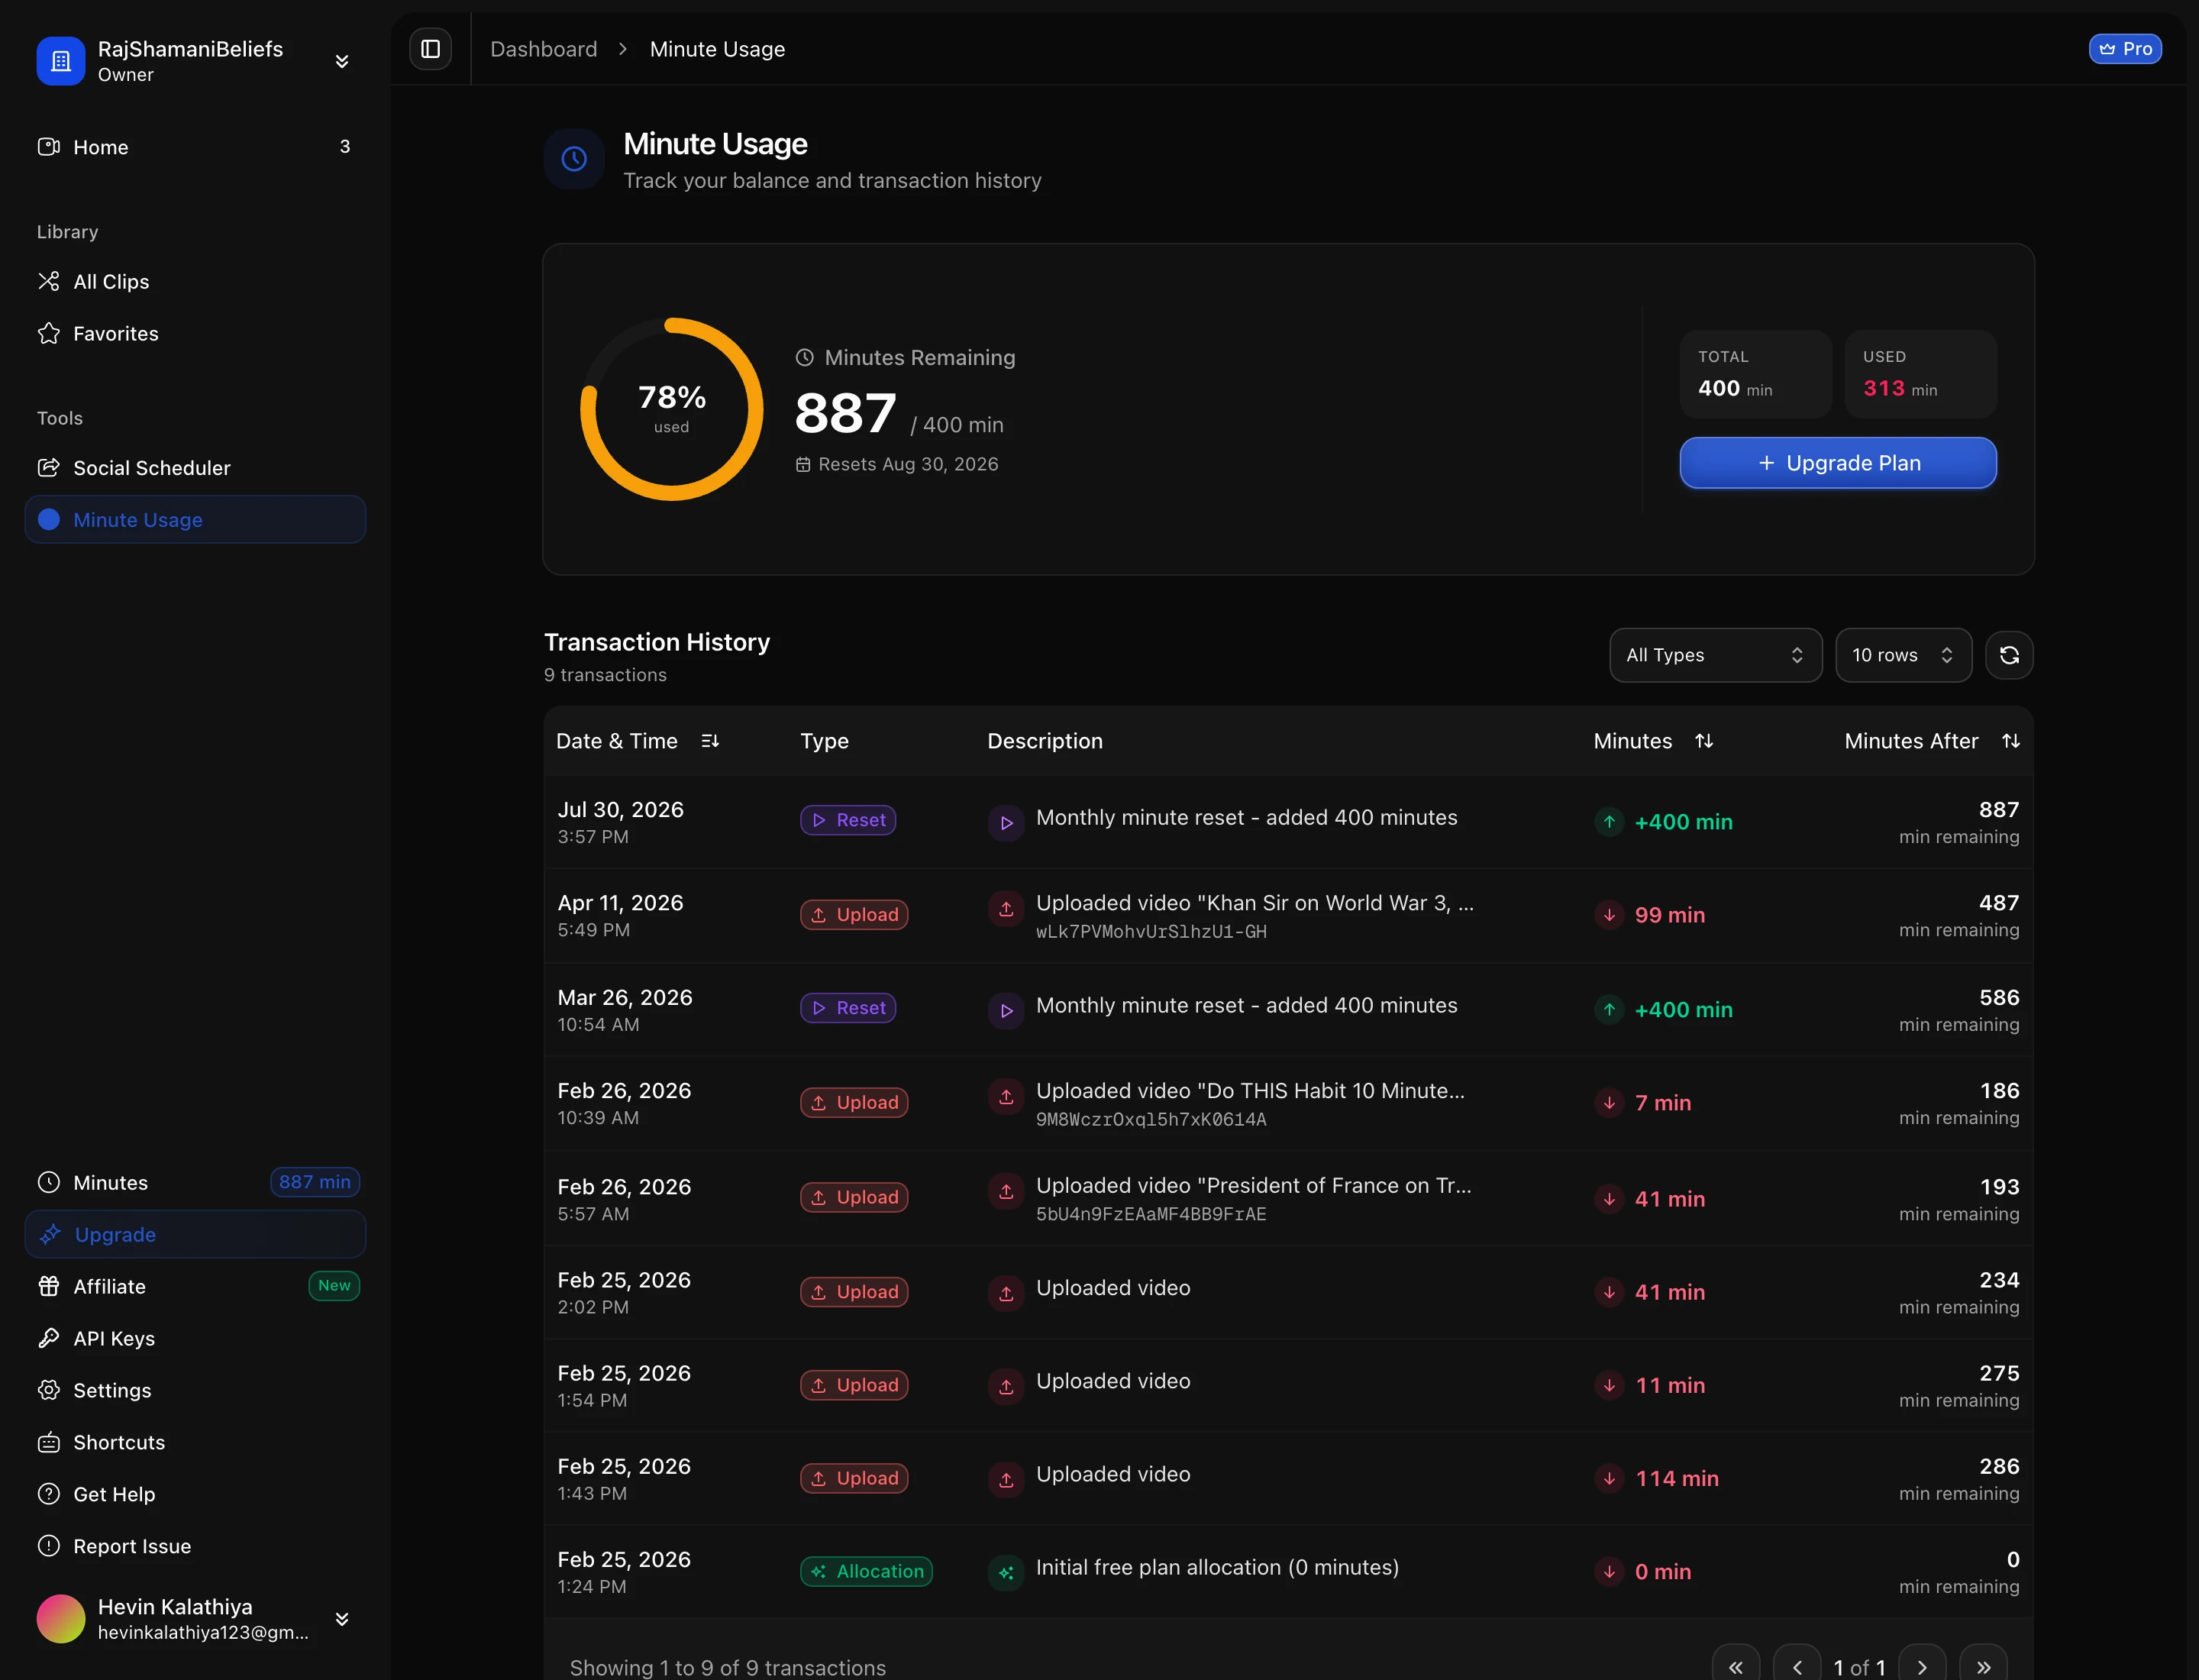This screenshot has width=2199, height=1680.
Task: Open All Clips in the library
Action: coord(195,281)
